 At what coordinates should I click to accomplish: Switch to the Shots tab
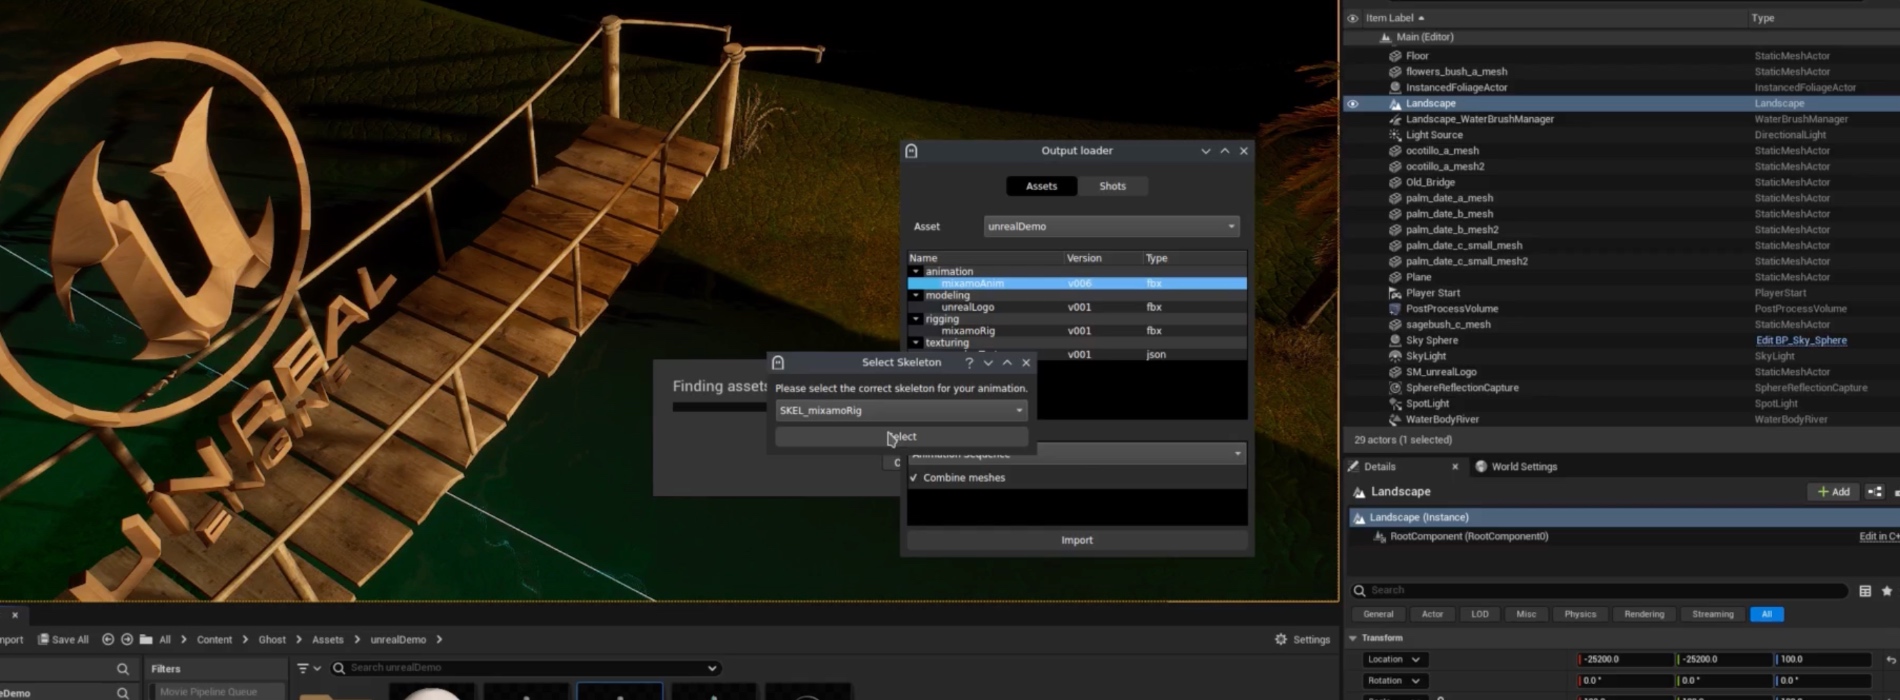point(1112,187)
